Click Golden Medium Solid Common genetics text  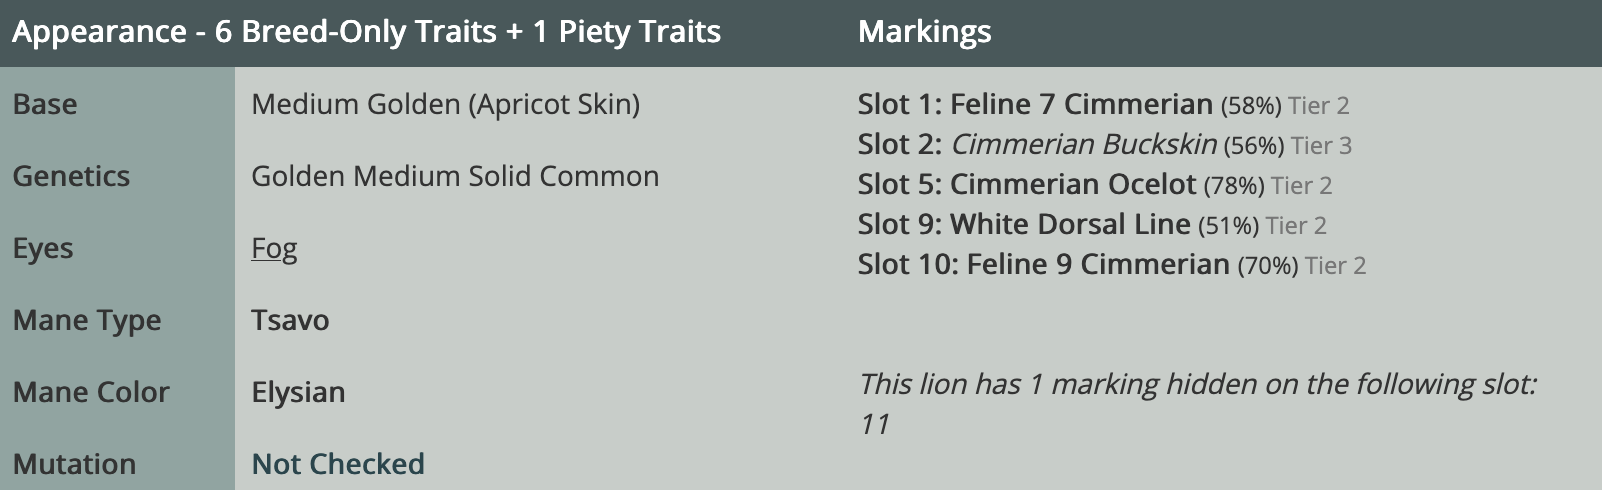pos(455,176)
